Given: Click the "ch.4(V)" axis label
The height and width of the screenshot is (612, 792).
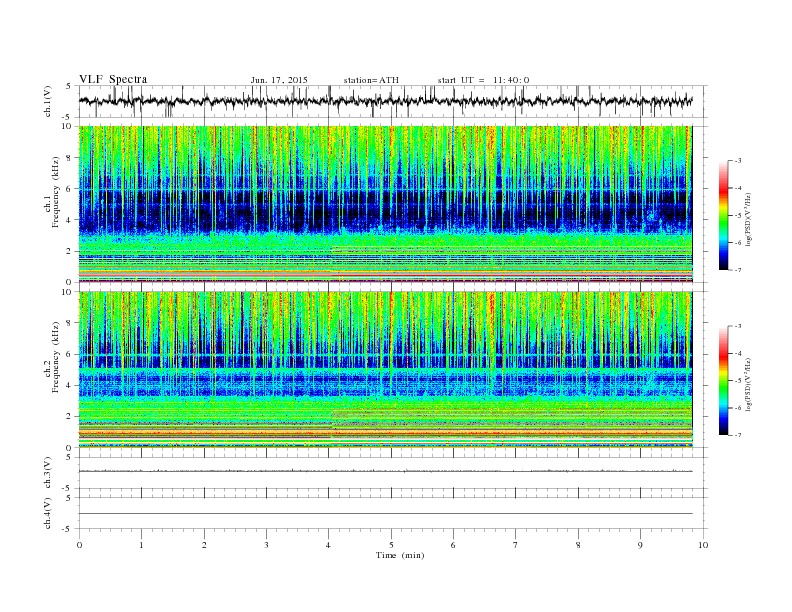Looking at the screenshot, I should [x=48, y=513].
